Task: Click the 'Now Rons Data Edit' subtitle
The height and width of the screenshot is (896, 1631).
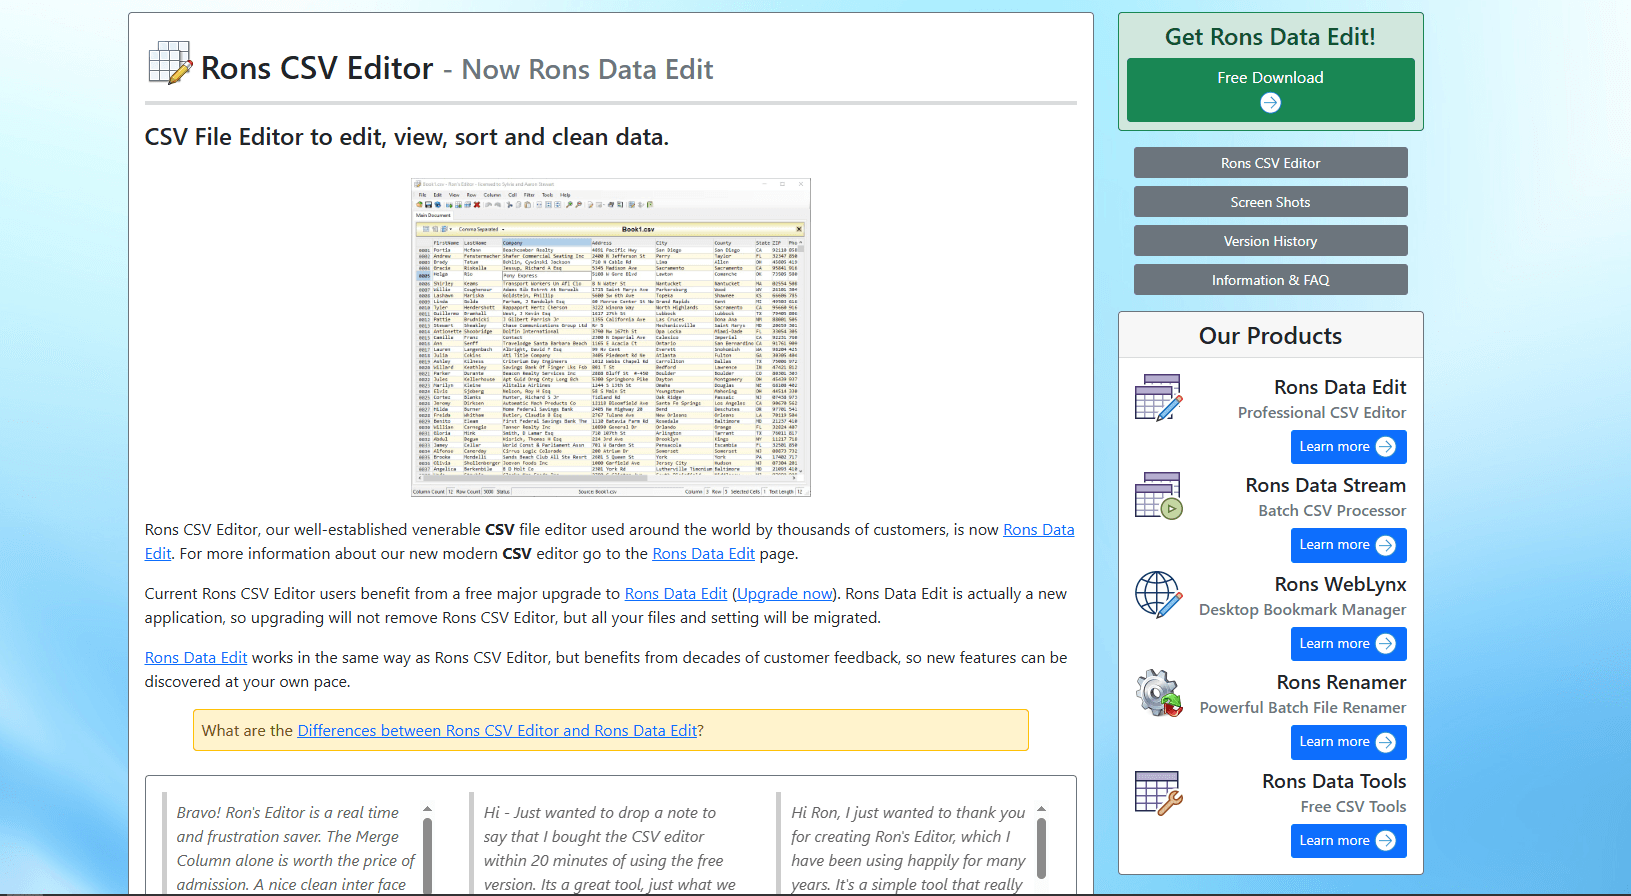Action: pyautogui.click(x=587, y=70)
